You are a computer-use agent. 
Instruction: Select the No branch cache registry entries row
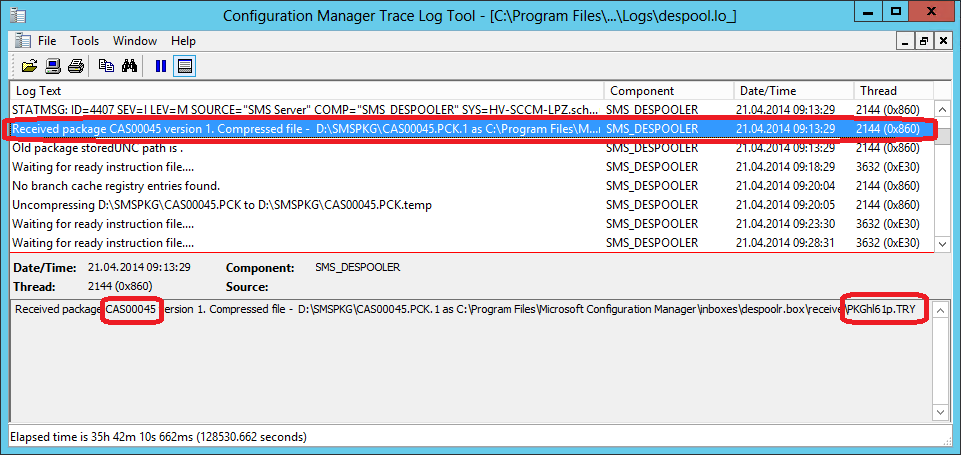coord(472,186)
